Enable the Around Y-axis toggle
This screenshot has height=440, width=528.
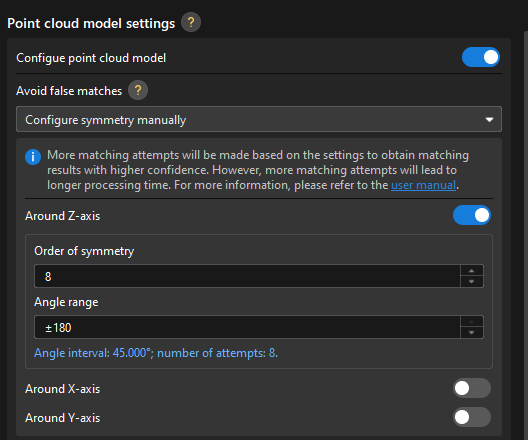[x=472, y=417]
